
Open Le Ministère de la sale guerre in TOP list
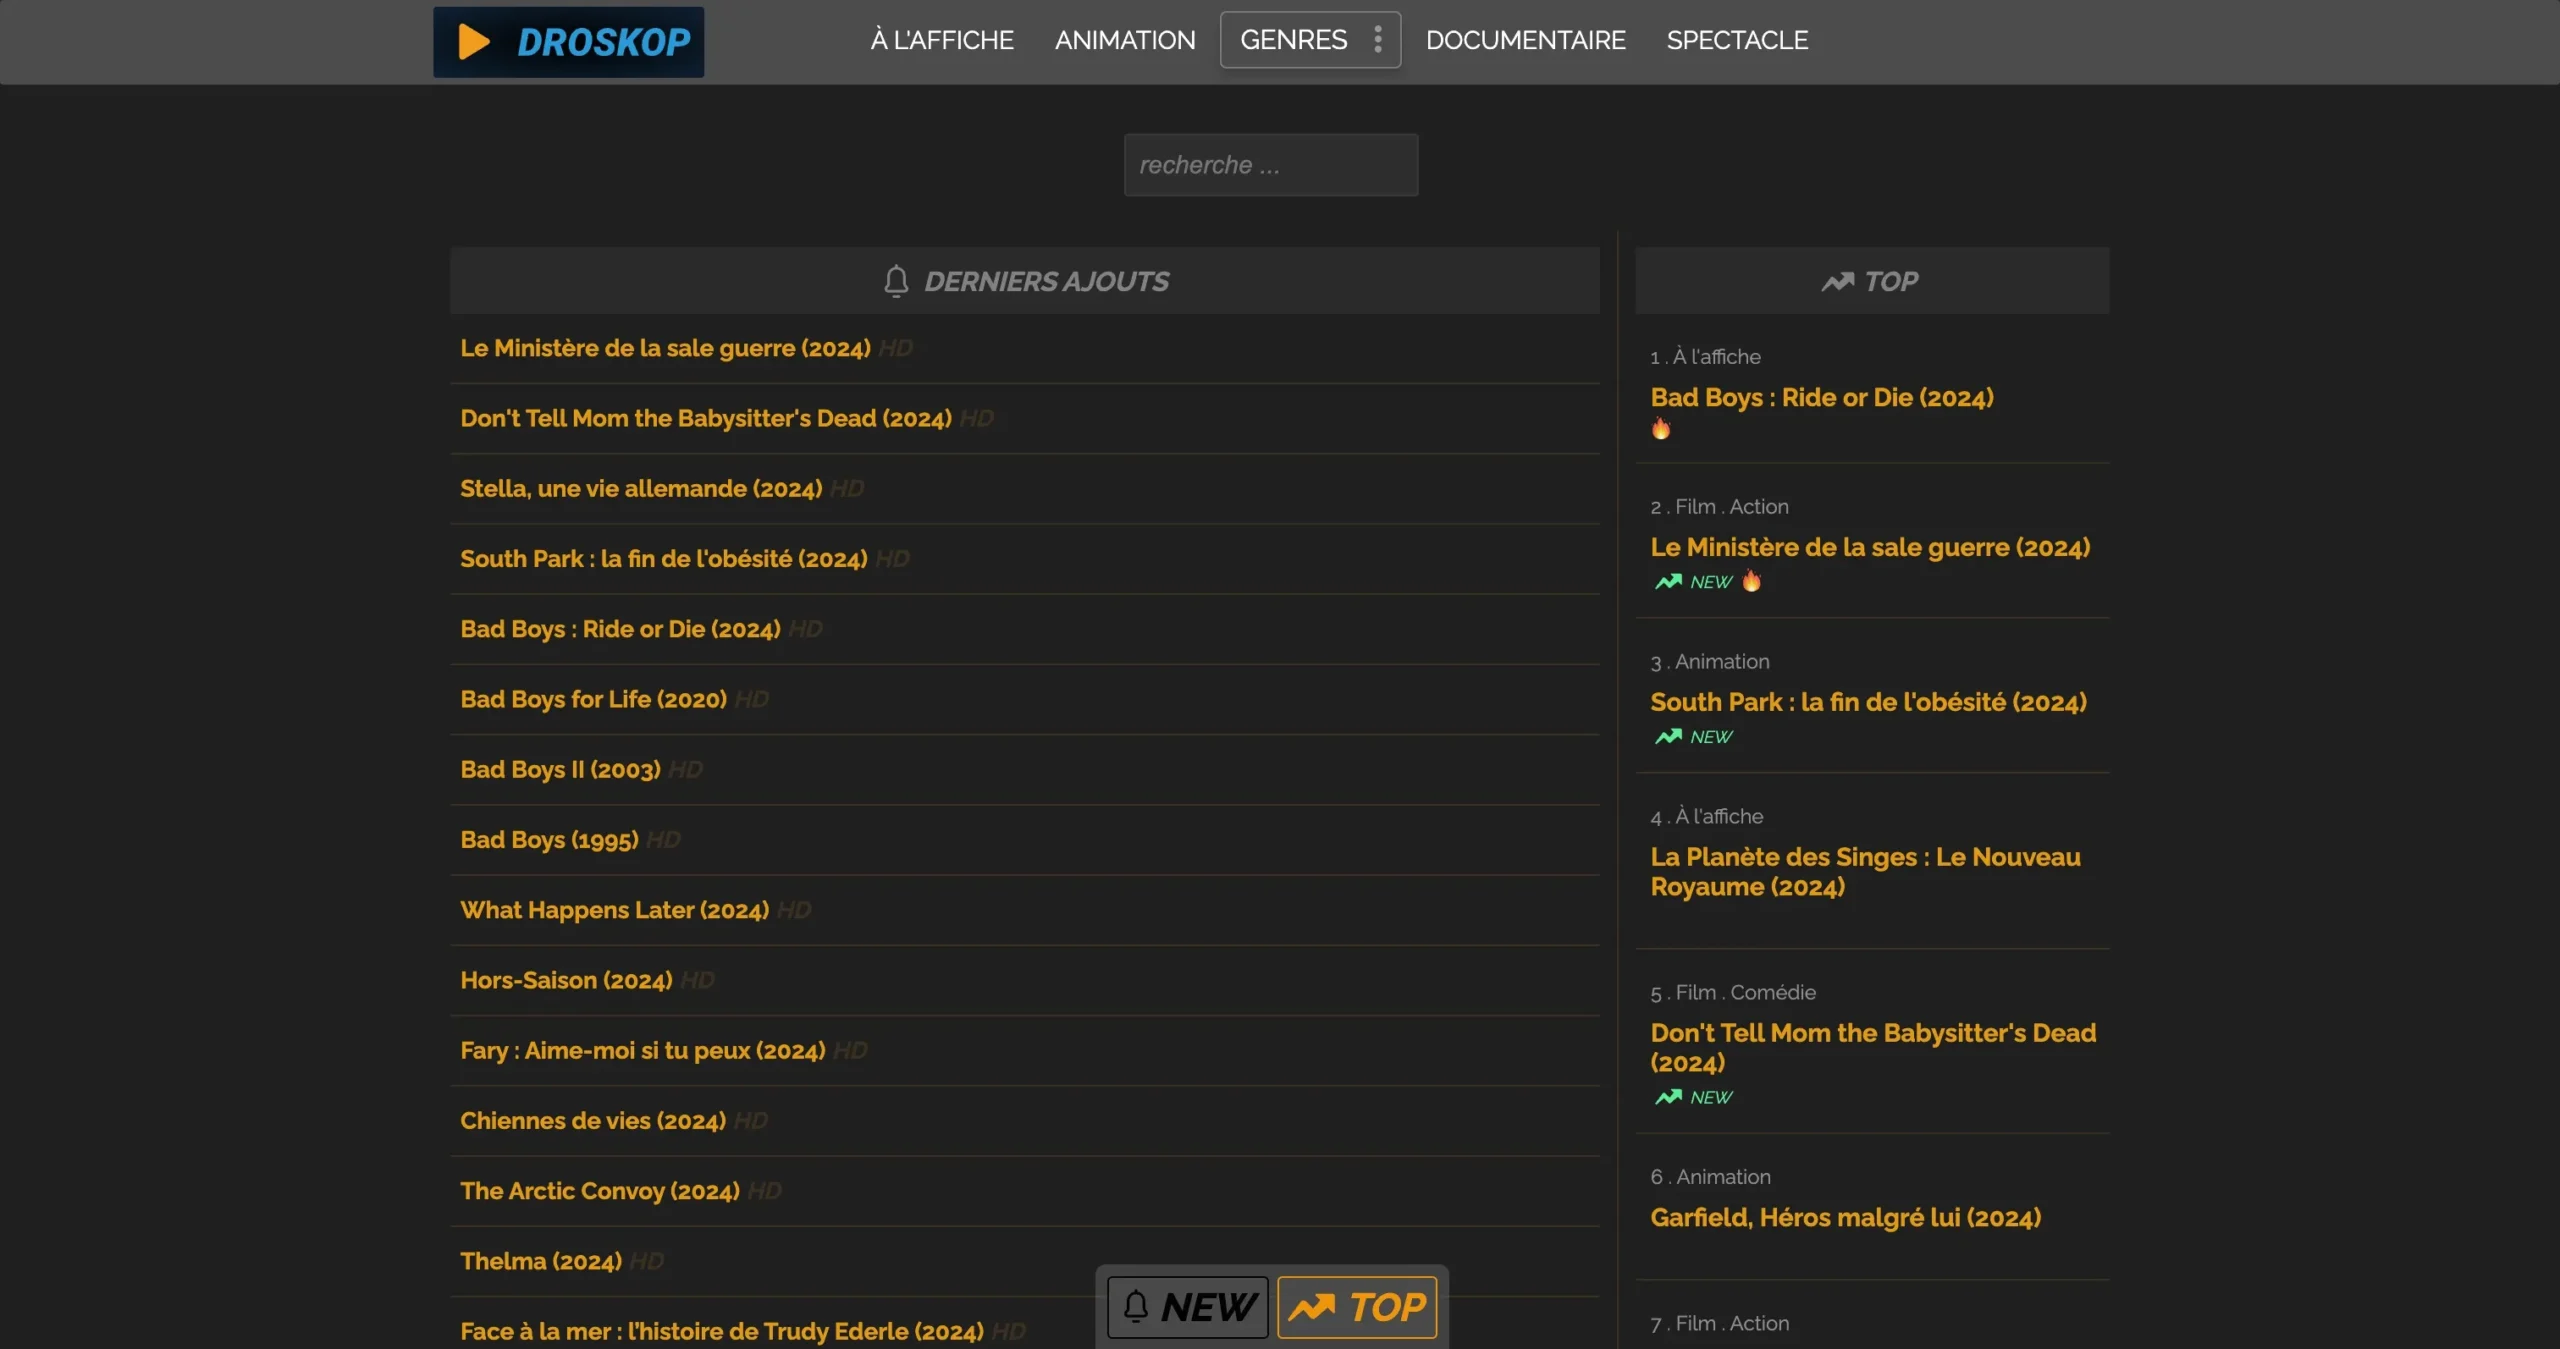pyautogui.click(x=1870, y=547)
